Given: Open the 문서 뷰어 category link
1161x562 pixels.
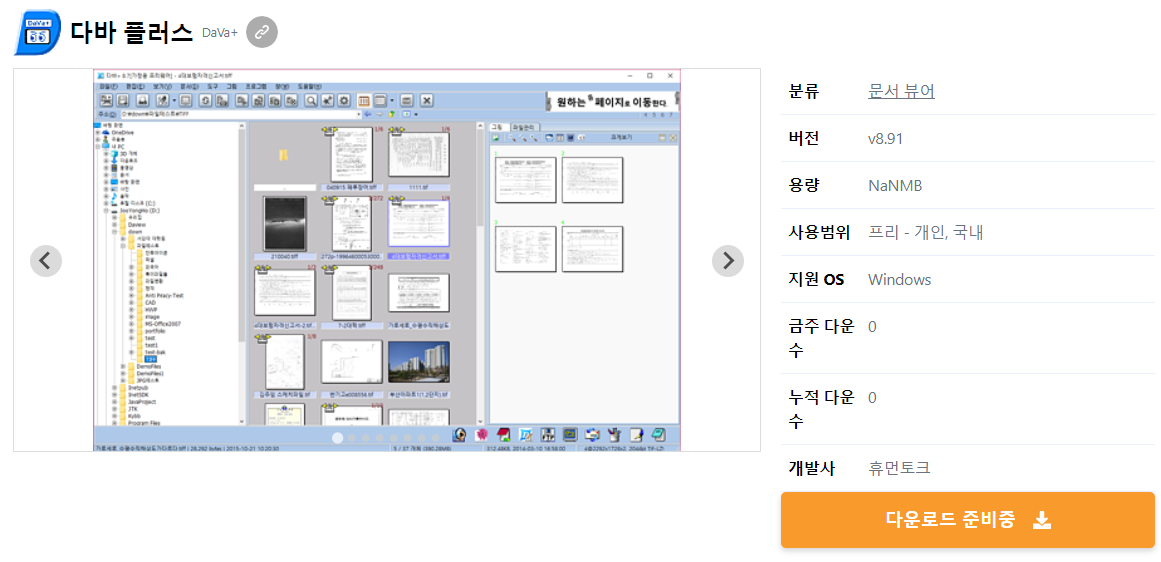Looking at the screenshot, I should click(901, 91).
